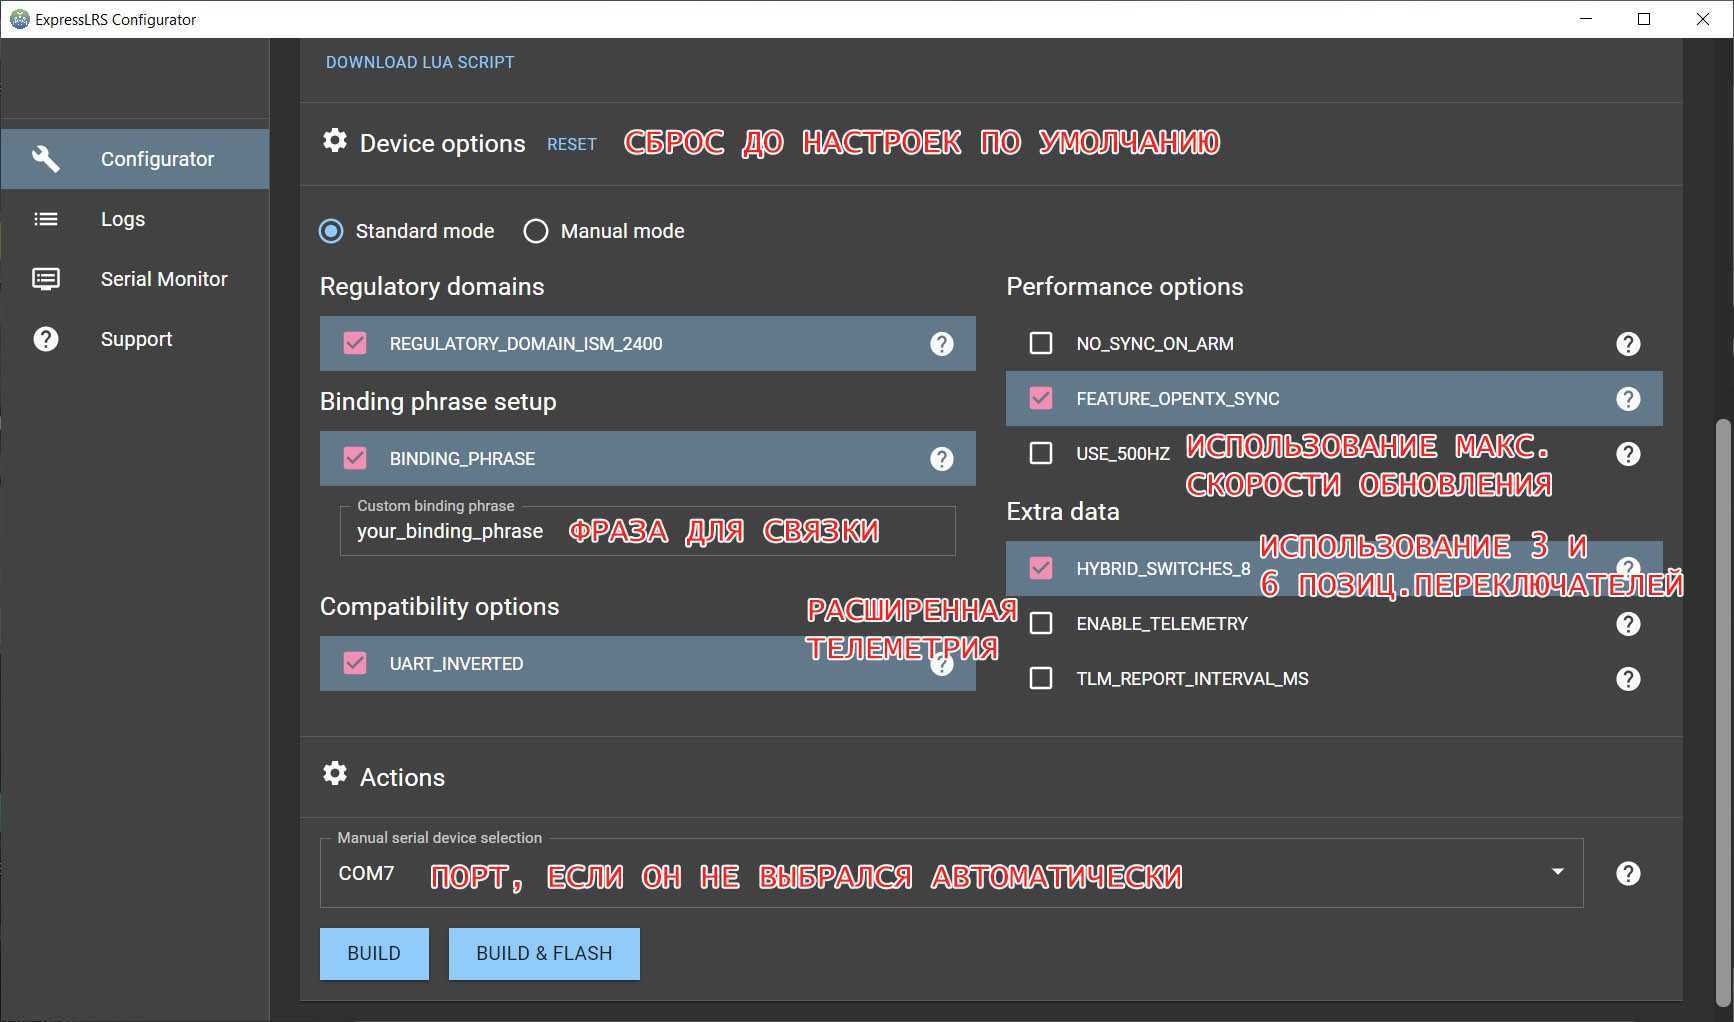The width and height of the screenshot is (1734, 1022).
Task: Enable the NO_SYNC_ON_ARM checkbox
Action: point(1041,344)
